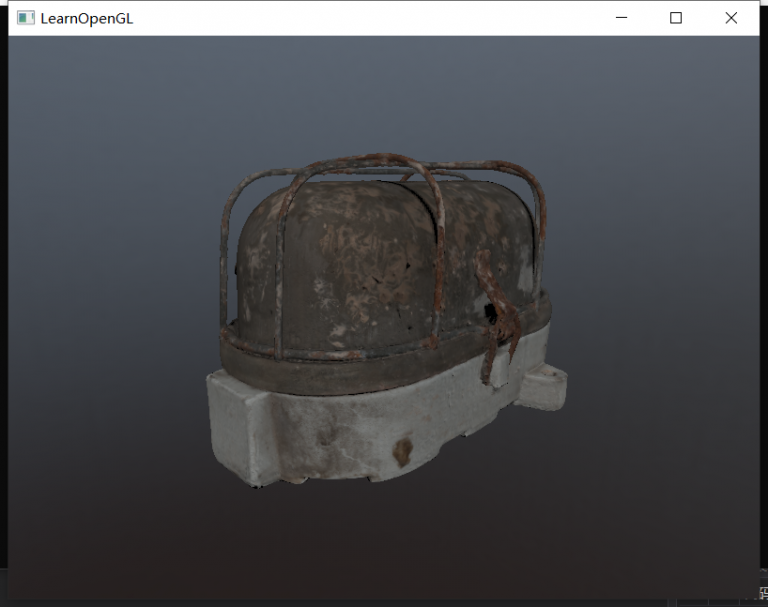Screen dimensions: 768x607
Task: Click the empty background above the lamp model
Action: pos(380,90)
